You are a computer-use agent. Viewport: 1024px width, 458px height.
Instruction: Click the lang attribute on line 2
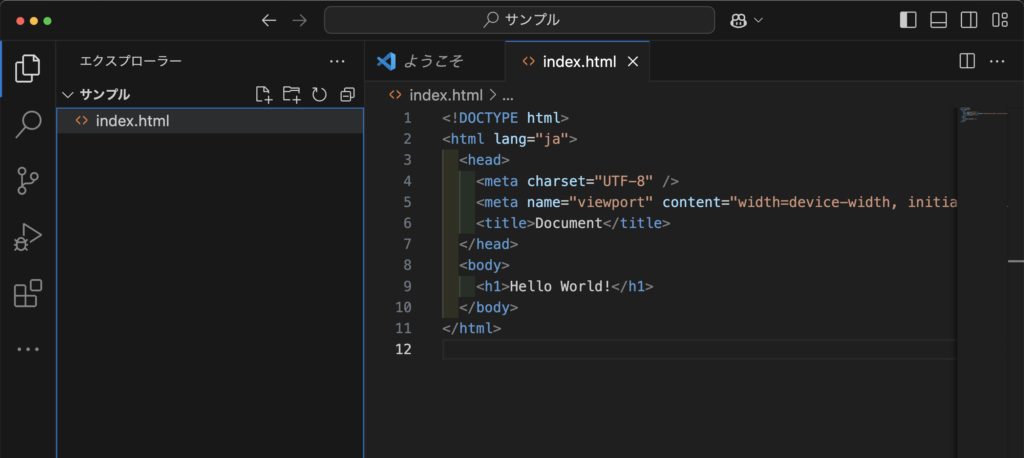[510, 139]
